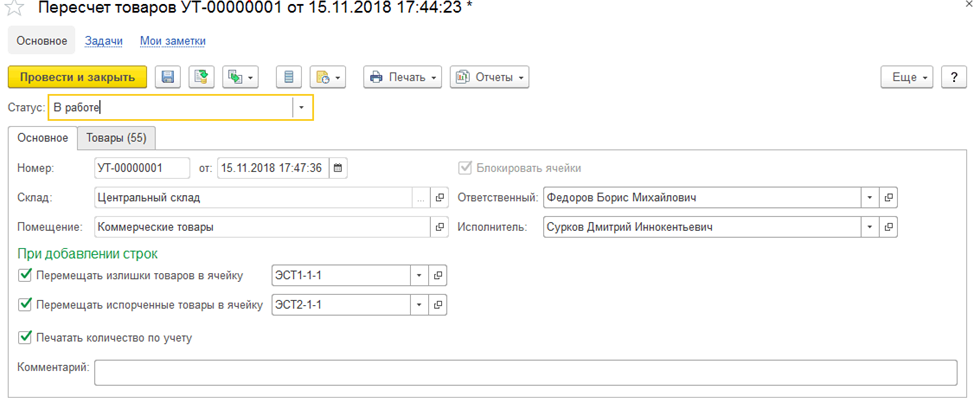Open the Печать dropdown menu
Image resolution: width=974 pixels, height=403 pixels.
tap(403, 77)
